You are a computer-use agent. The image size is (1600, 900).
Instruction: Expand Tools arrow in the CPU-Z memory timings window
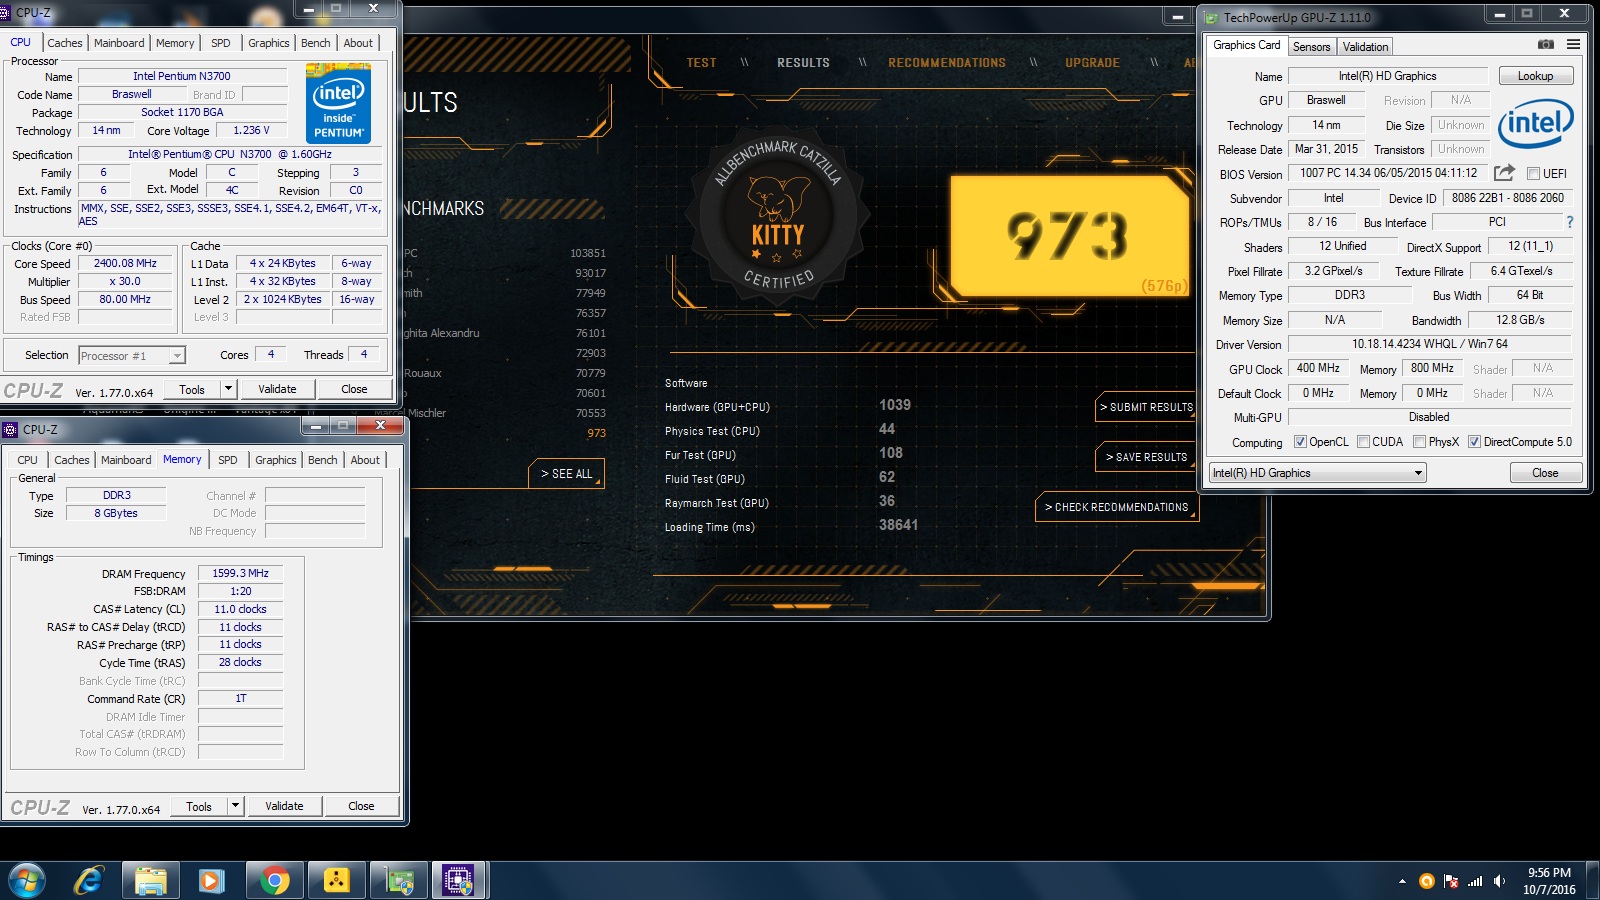click(x=235, y=806)
